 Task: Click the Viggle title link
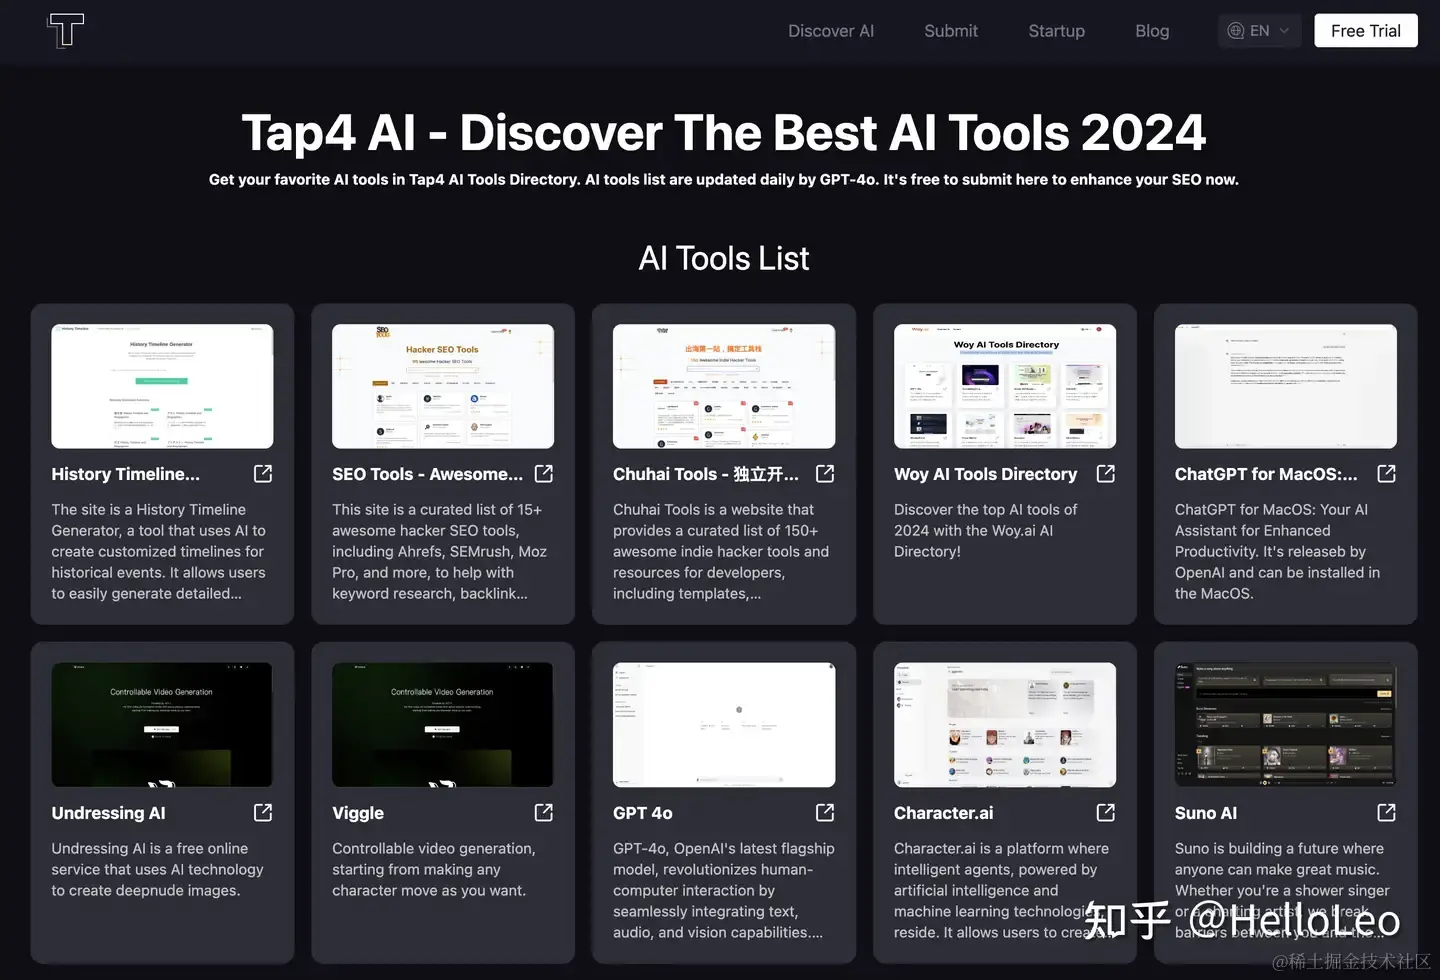[x=358, y=813]
